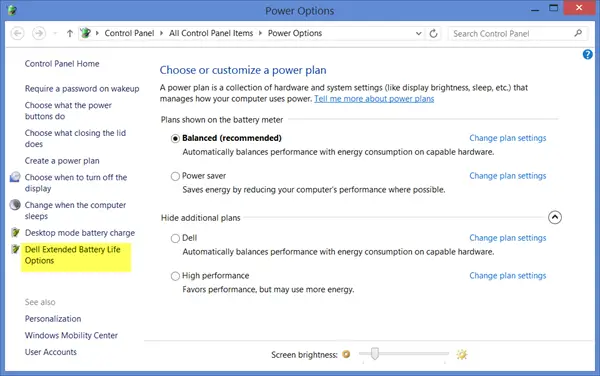Close the Power Options window
Screen dimensions: 600x376
[x=579, y=8]
